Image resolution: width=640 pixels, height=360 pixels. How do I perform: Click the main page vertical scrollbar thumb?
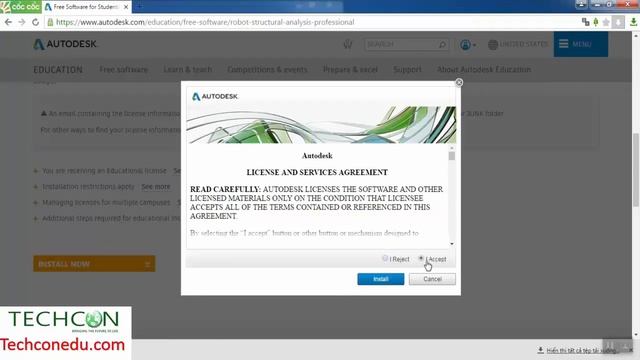pyautogui.click(x=636, y=169)
